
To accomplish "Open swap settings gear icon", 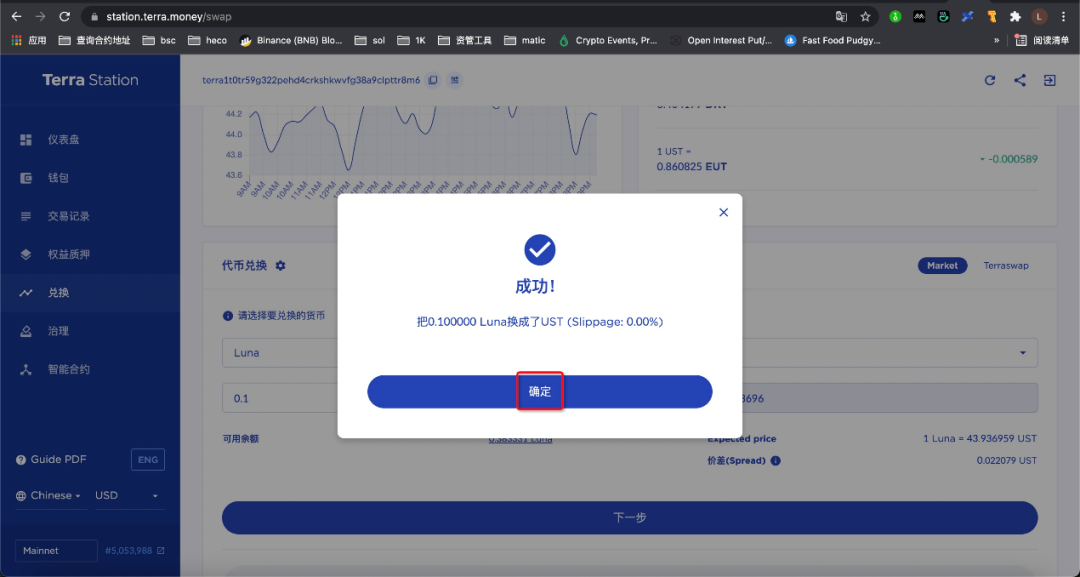I will pyautogui.click(x=280, y=265).
